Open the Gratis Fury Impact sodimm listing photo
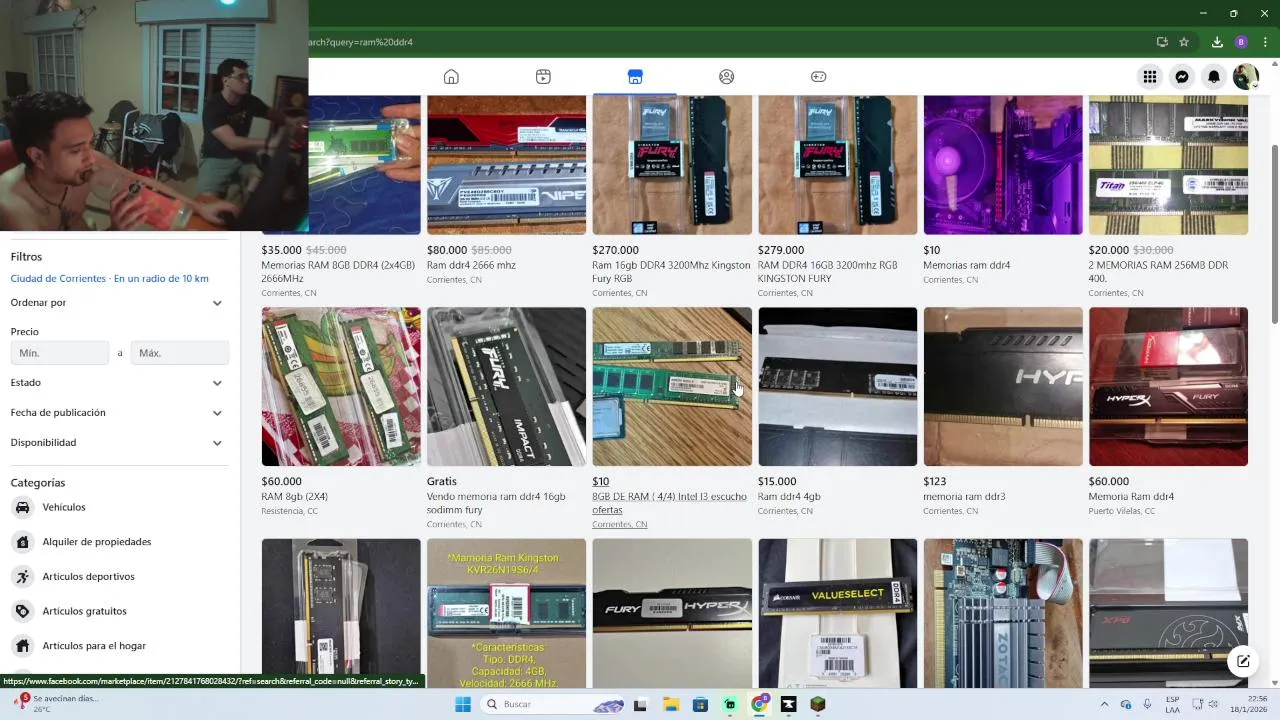This screenshot has height=720, width=1280. pos(506,386)
